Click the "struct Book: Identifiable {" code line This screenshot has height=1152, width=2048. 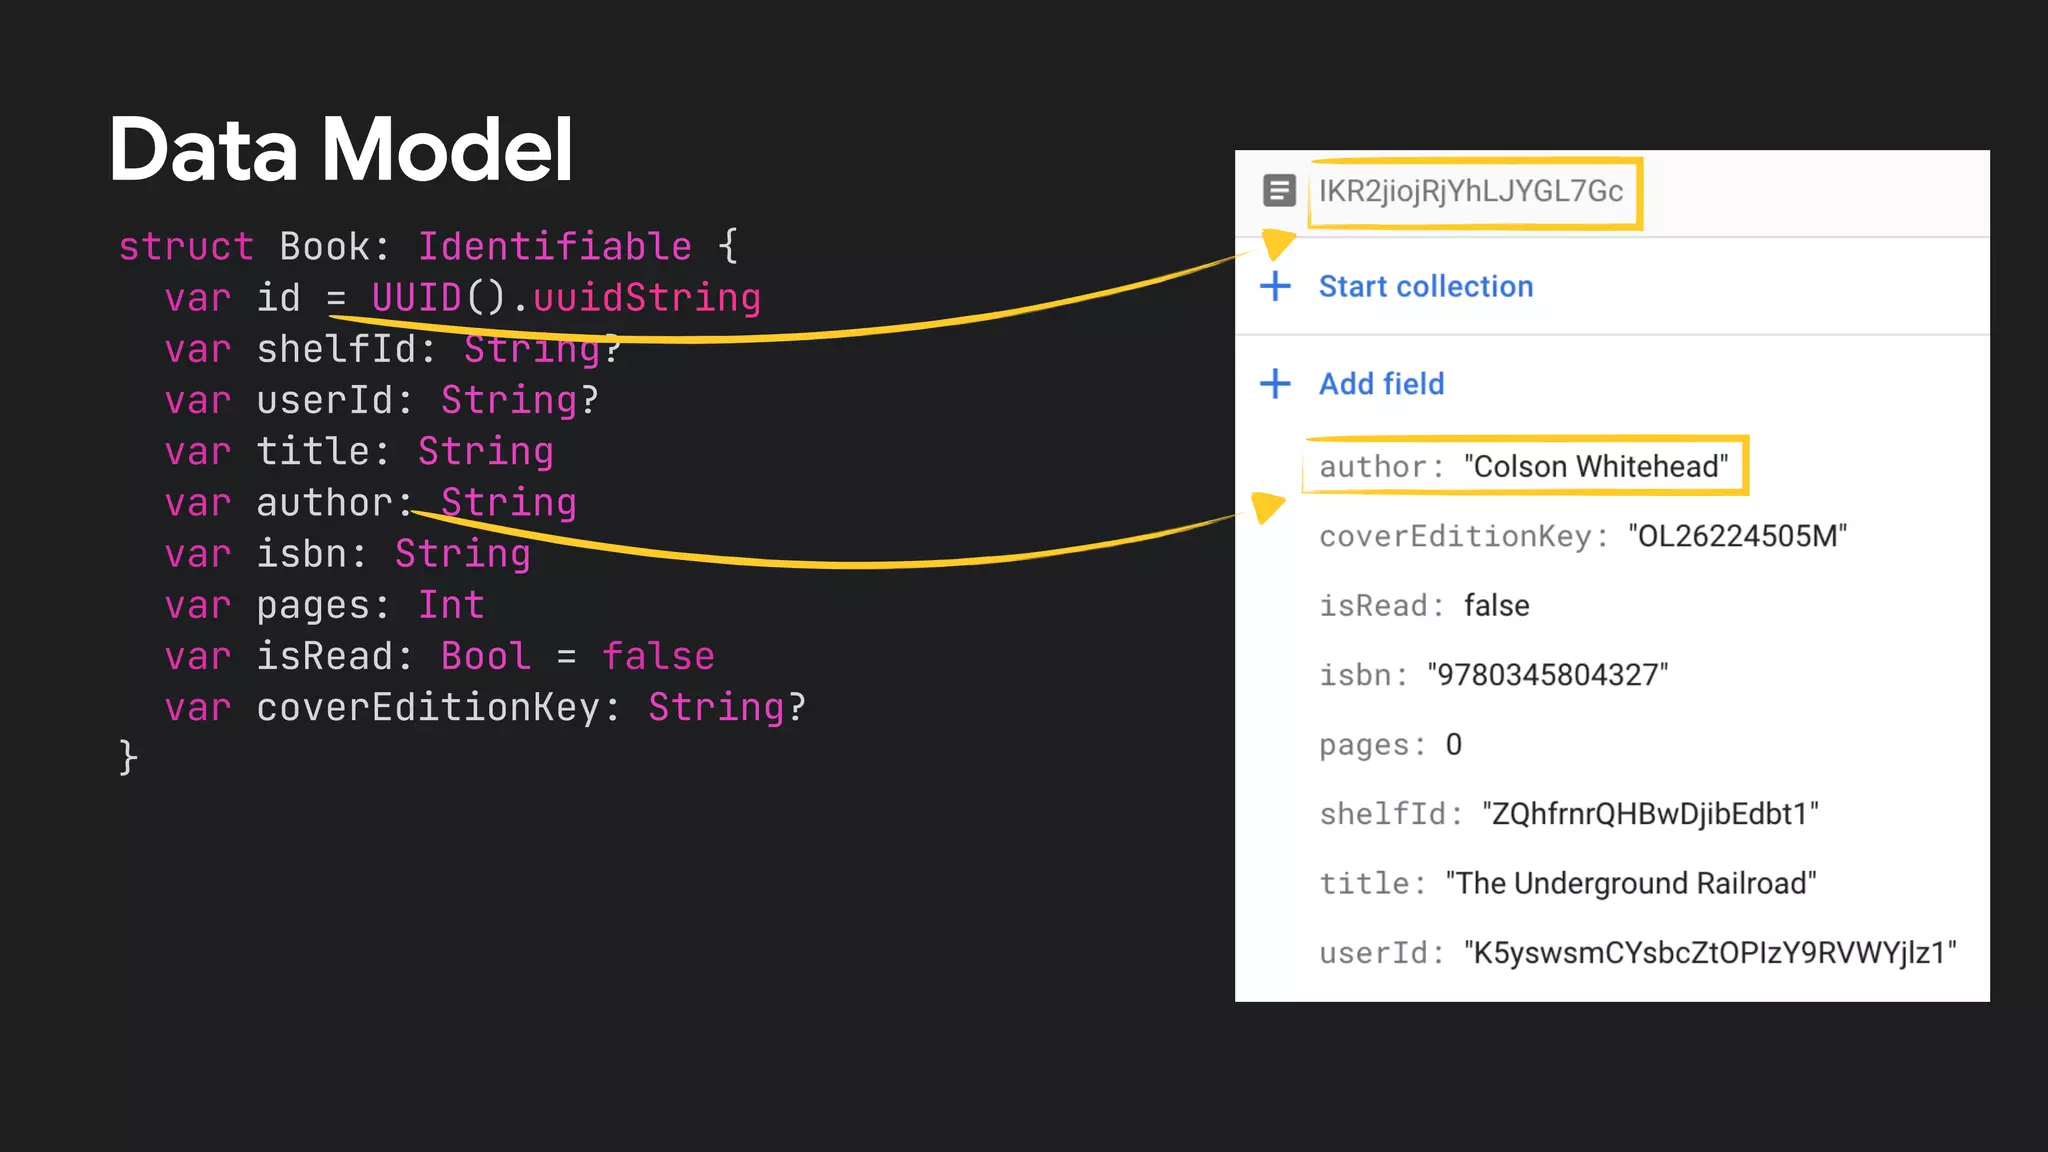pos(428,247)
